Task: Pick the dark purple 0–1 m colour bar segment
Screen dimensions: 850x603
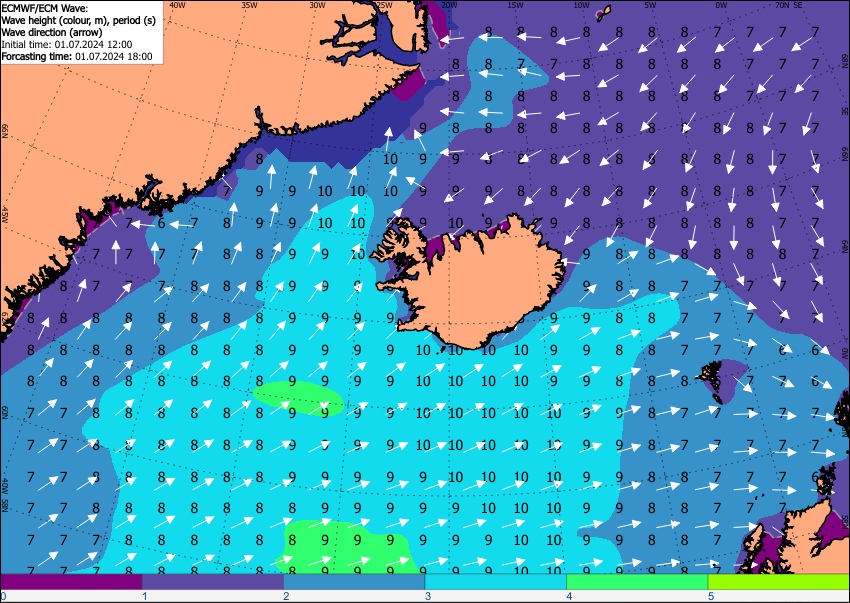Action: click(x=71, y=582)
